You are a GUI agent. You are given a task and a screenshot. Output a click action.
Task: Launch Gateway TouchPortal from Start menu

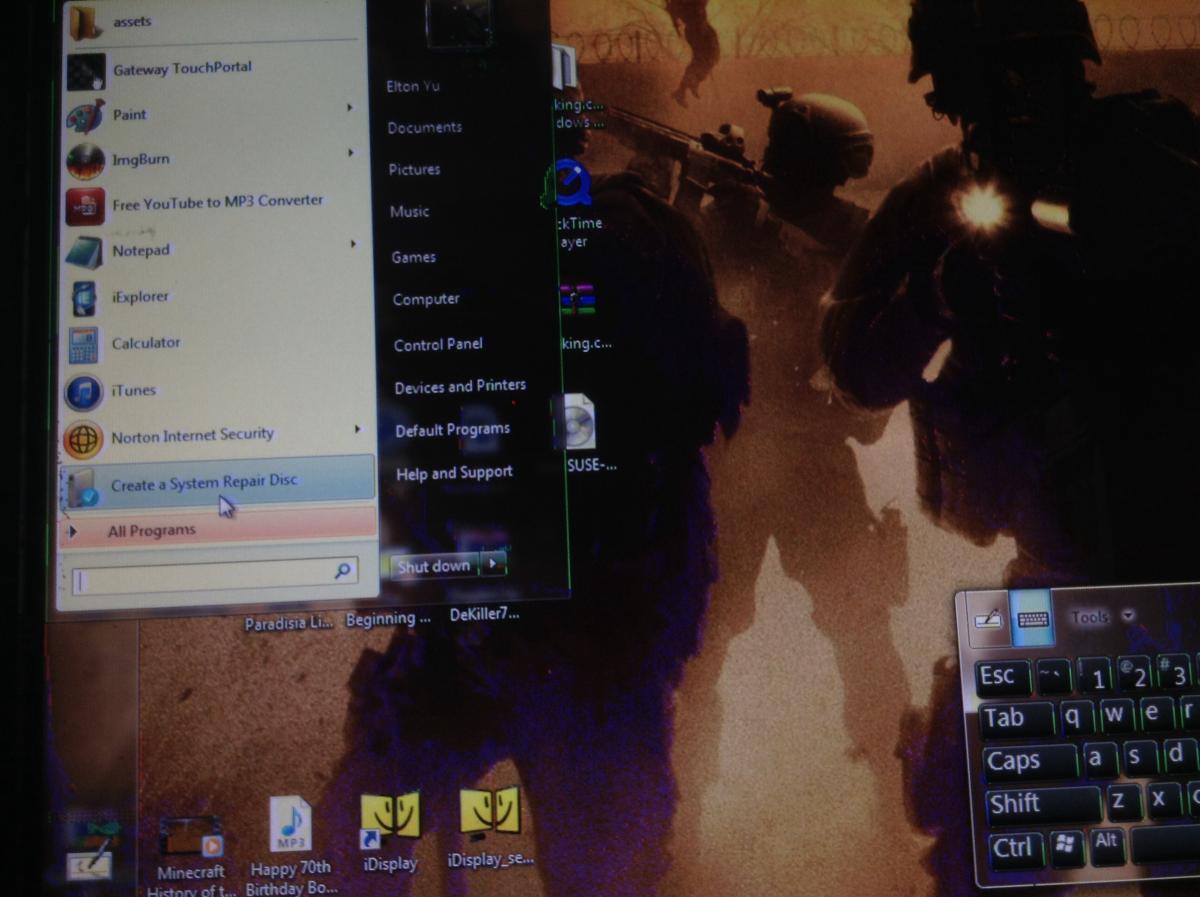click(212, 69)
